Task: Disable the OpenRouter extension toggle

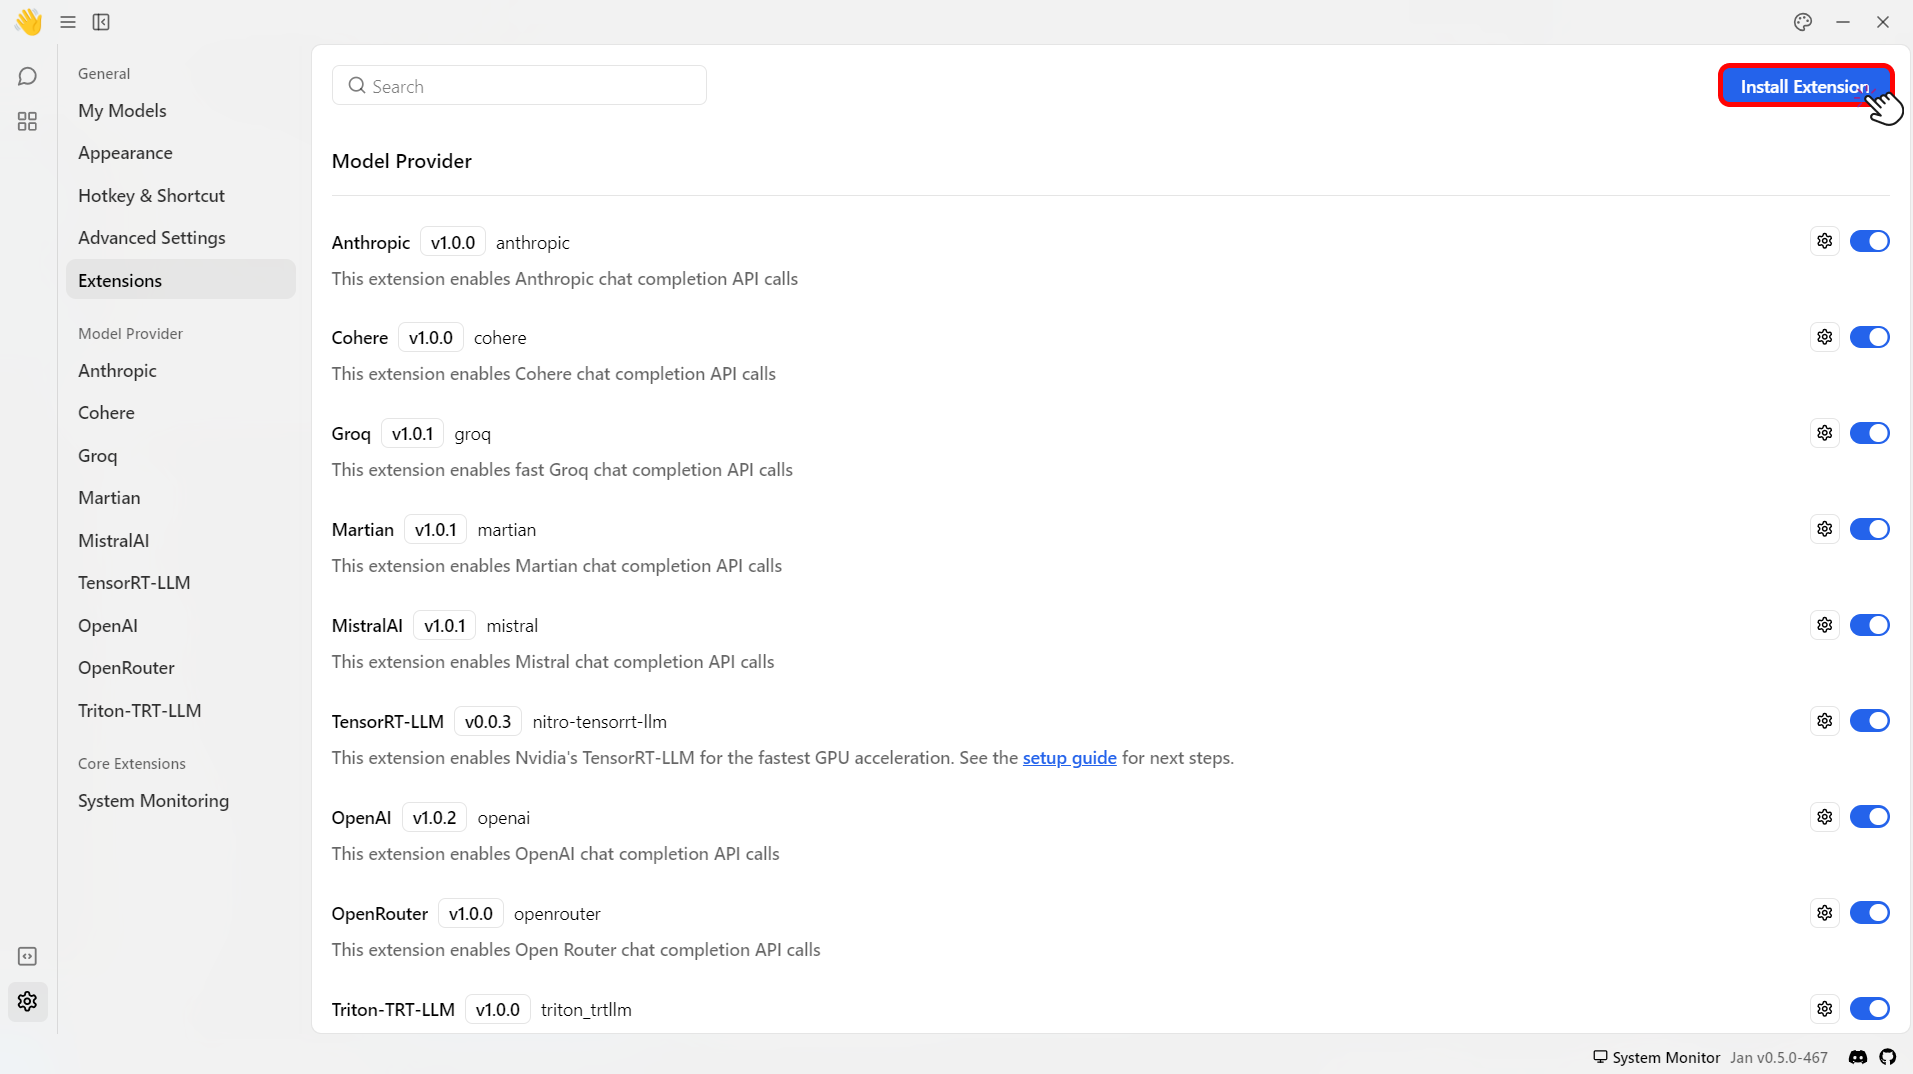Action: 1869,913
